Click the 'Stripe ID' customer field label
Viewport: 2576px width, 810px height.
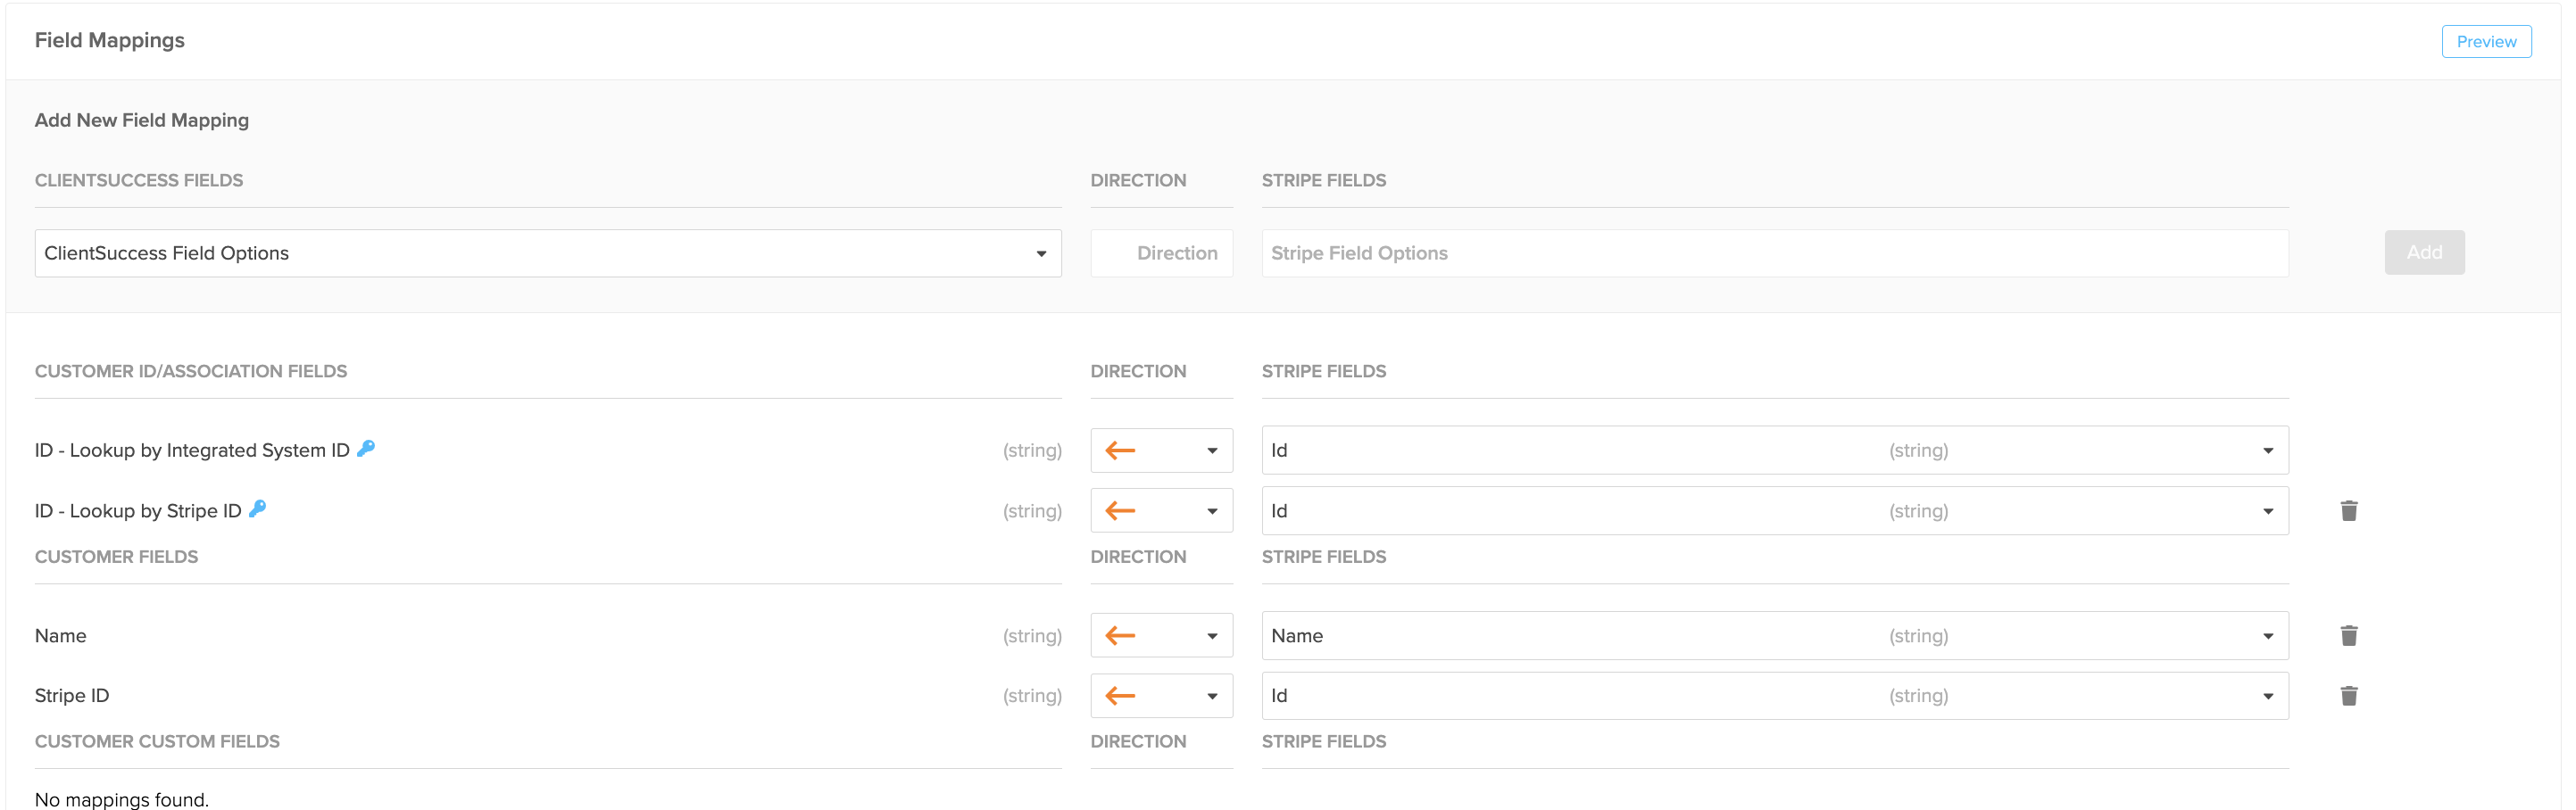point(72,696)
